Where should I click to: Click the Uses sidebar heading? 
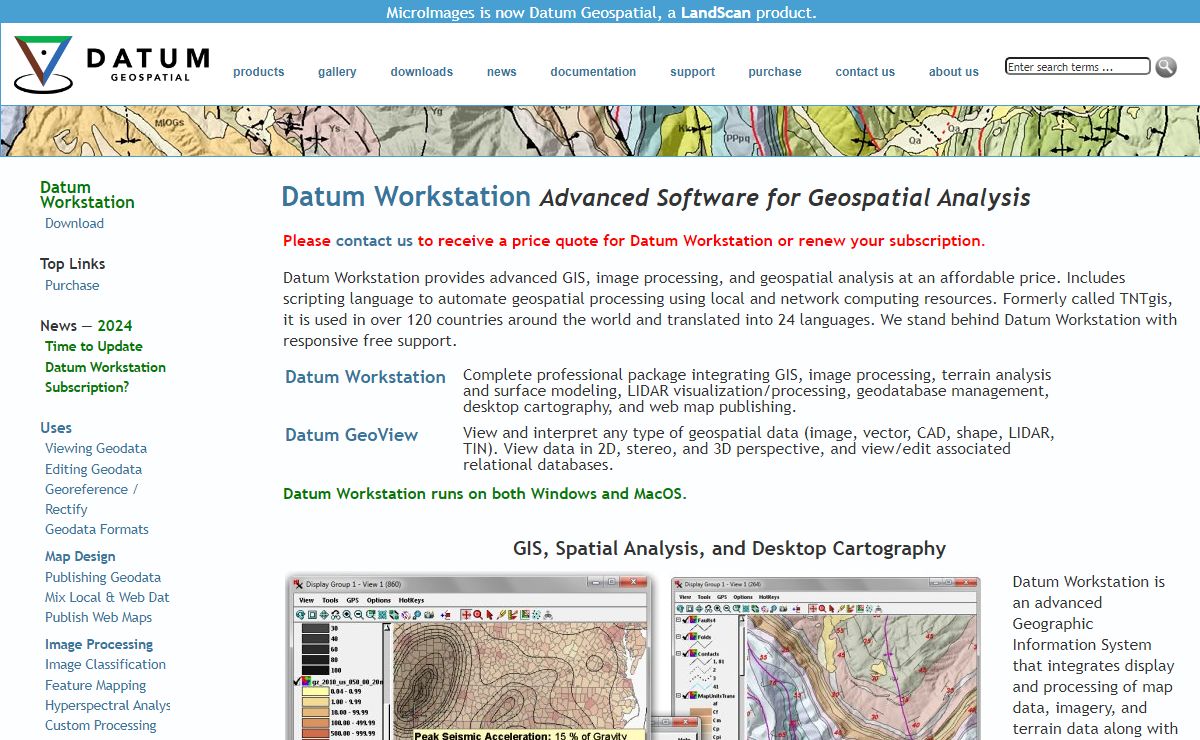coord(56,428)
